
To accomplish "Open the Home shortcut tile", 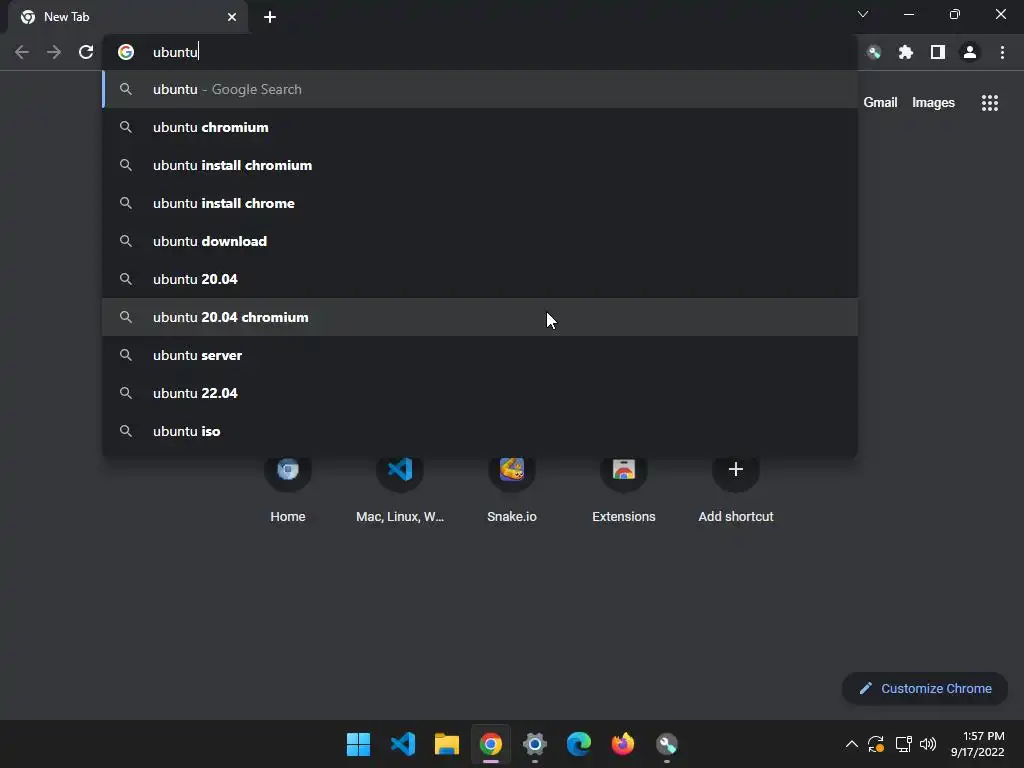I will 288,489.
